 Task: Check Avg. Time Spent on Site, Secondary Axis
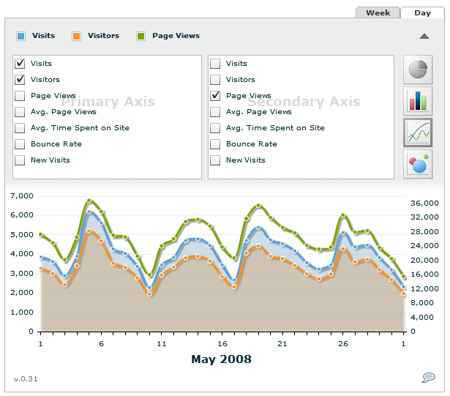pyautogui.click(x=215, y=128)
